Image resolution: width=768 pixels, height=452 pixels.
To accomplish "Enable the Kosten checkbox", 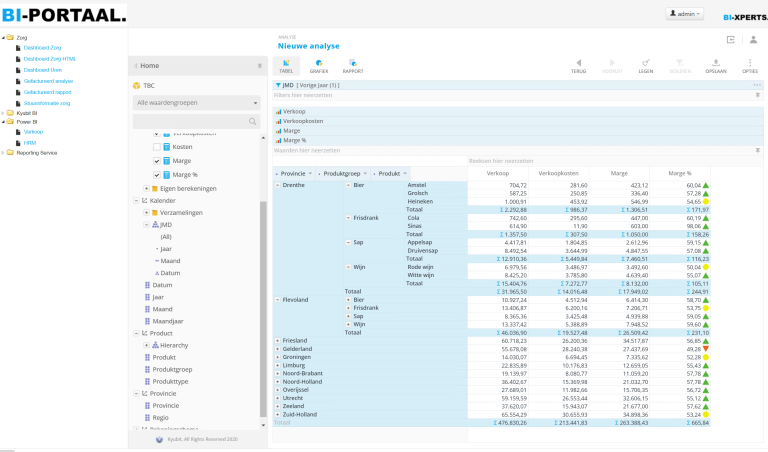I will [157, 147].
